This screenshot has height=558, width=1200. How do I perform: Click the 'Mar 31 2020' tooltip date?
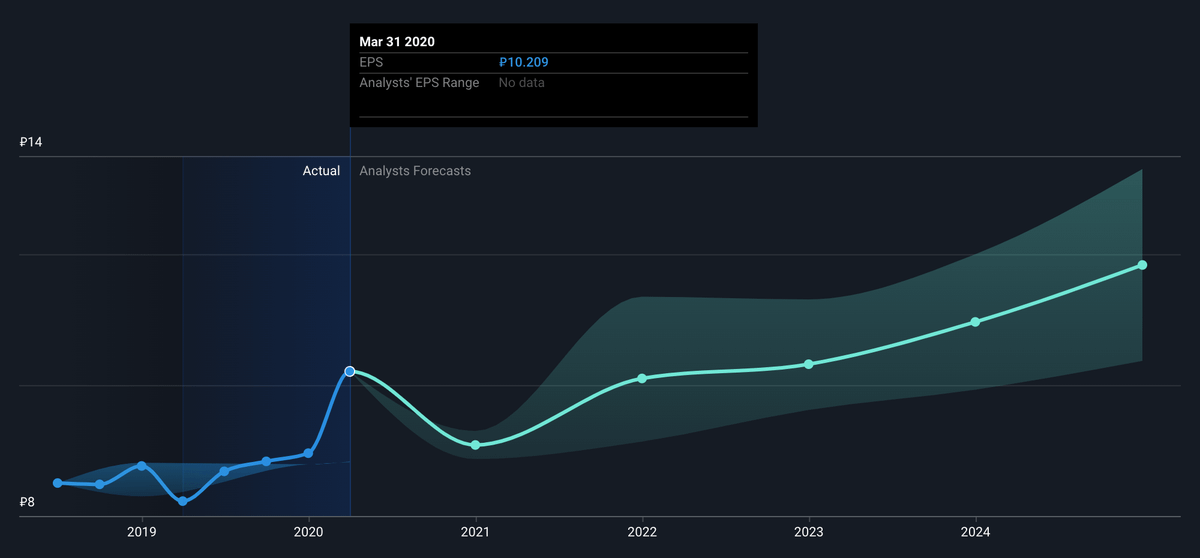point(397,42)
